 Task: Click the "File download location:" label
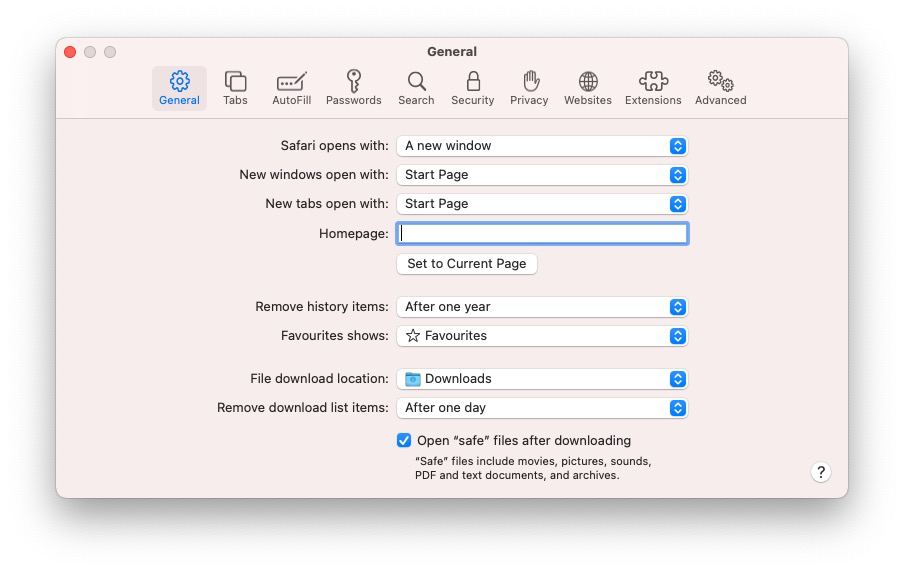click(x=319, y=379)
